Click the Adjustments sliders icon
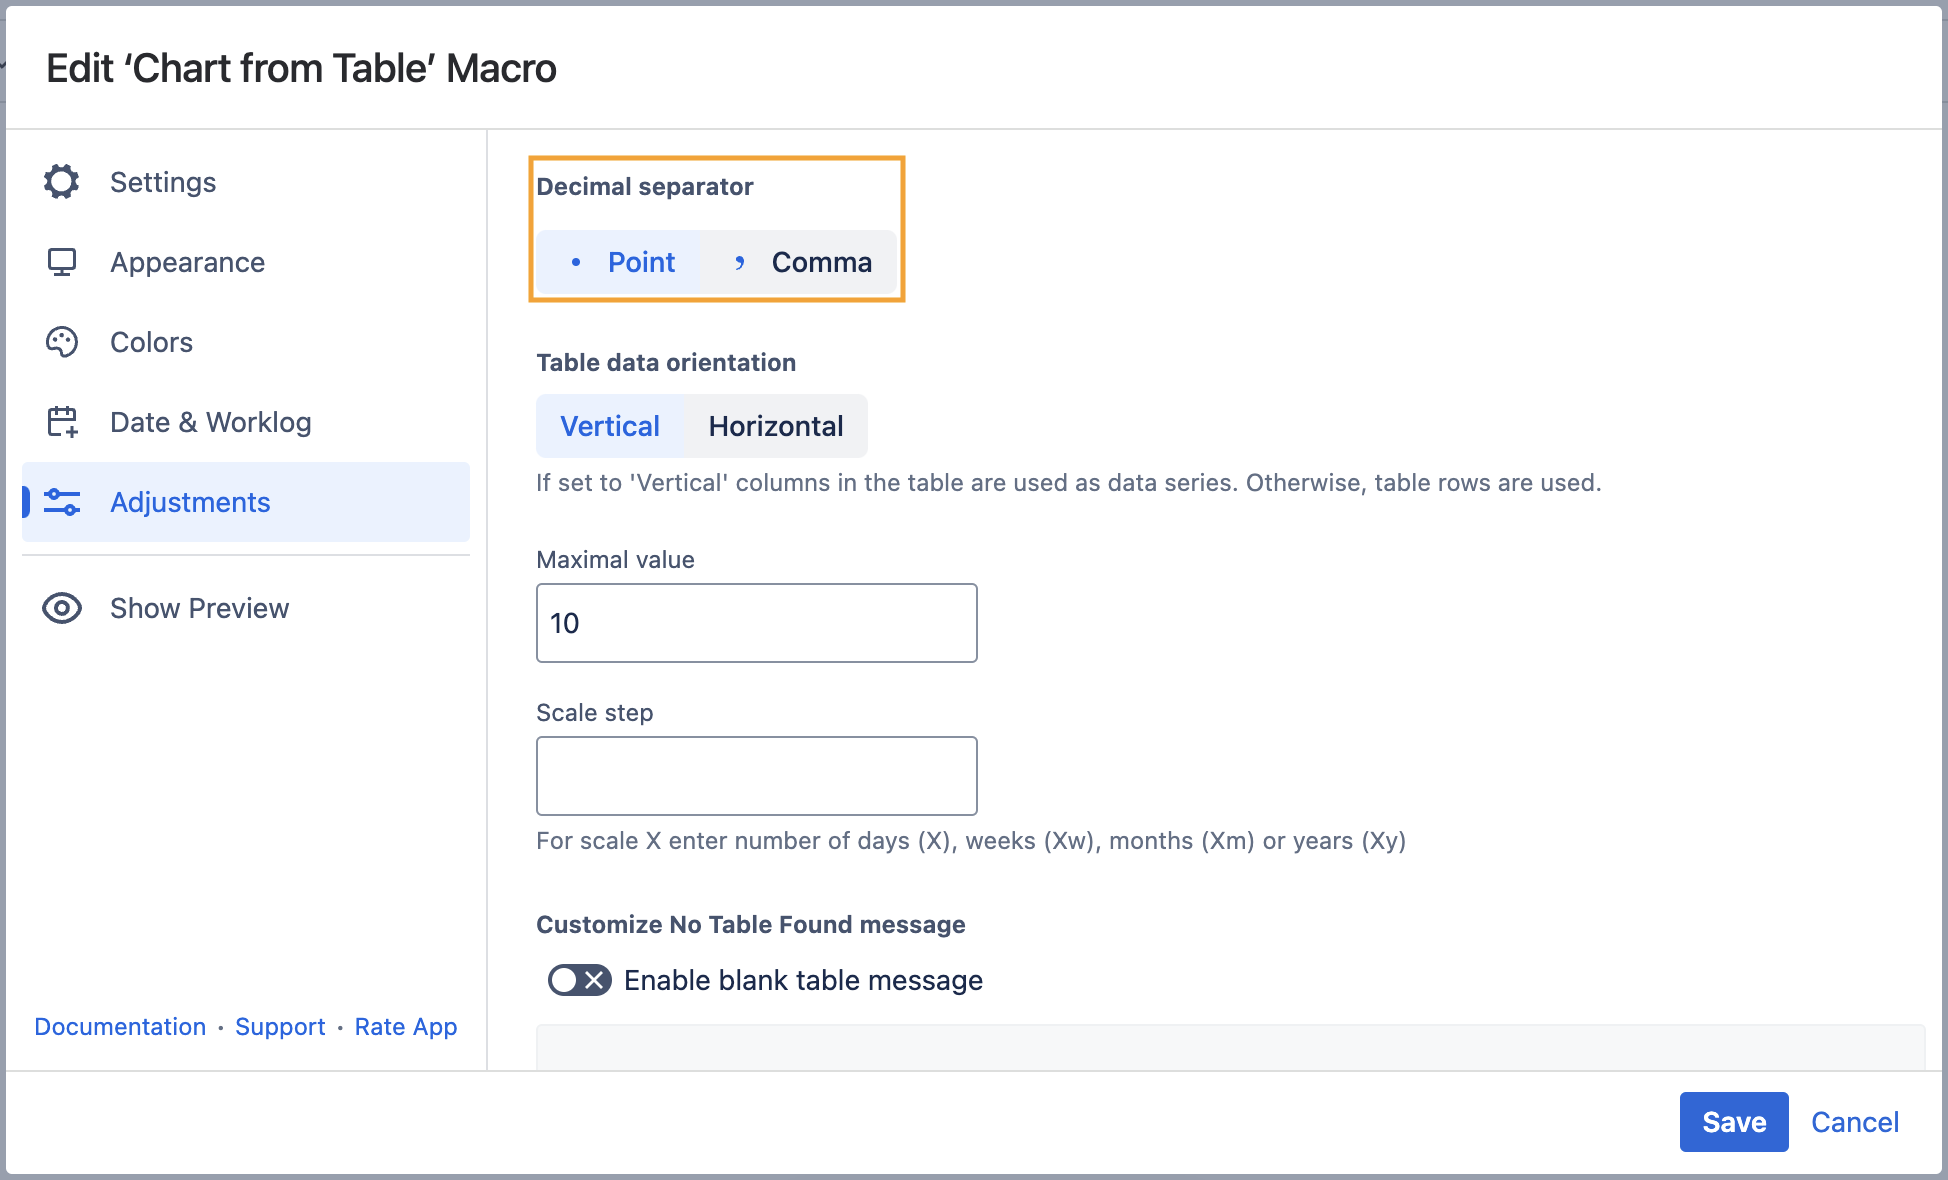The height and width of the screenshot is (1180, 1948). pos(62,502)
